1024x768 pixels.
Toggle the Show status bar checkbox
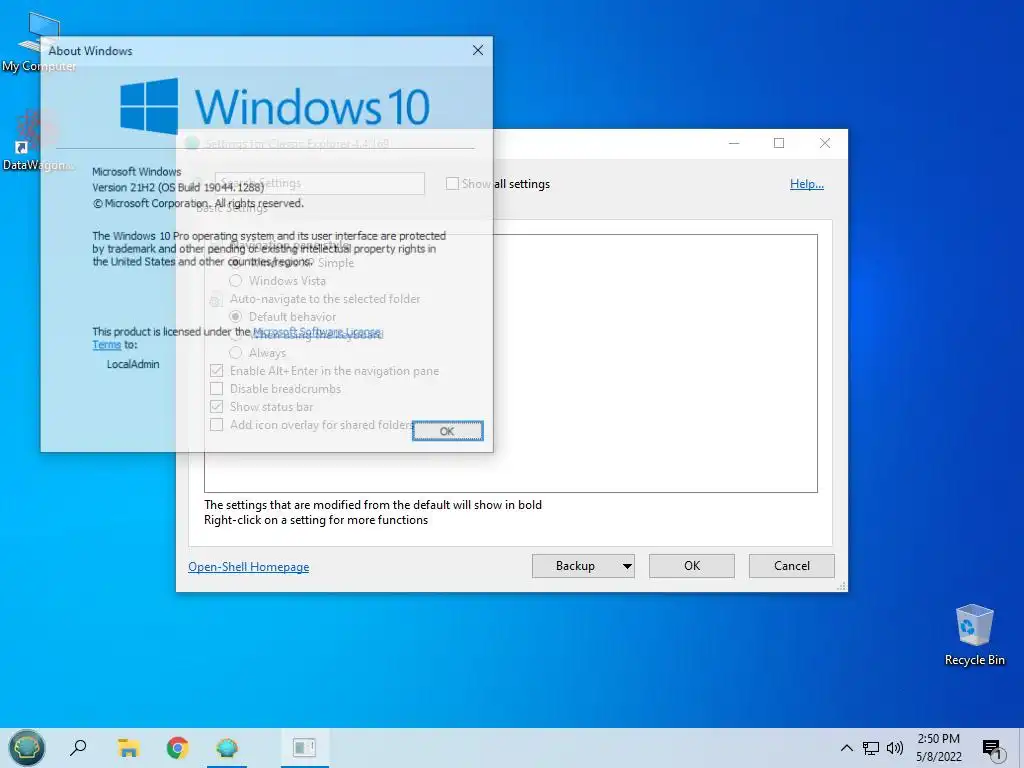216,407
